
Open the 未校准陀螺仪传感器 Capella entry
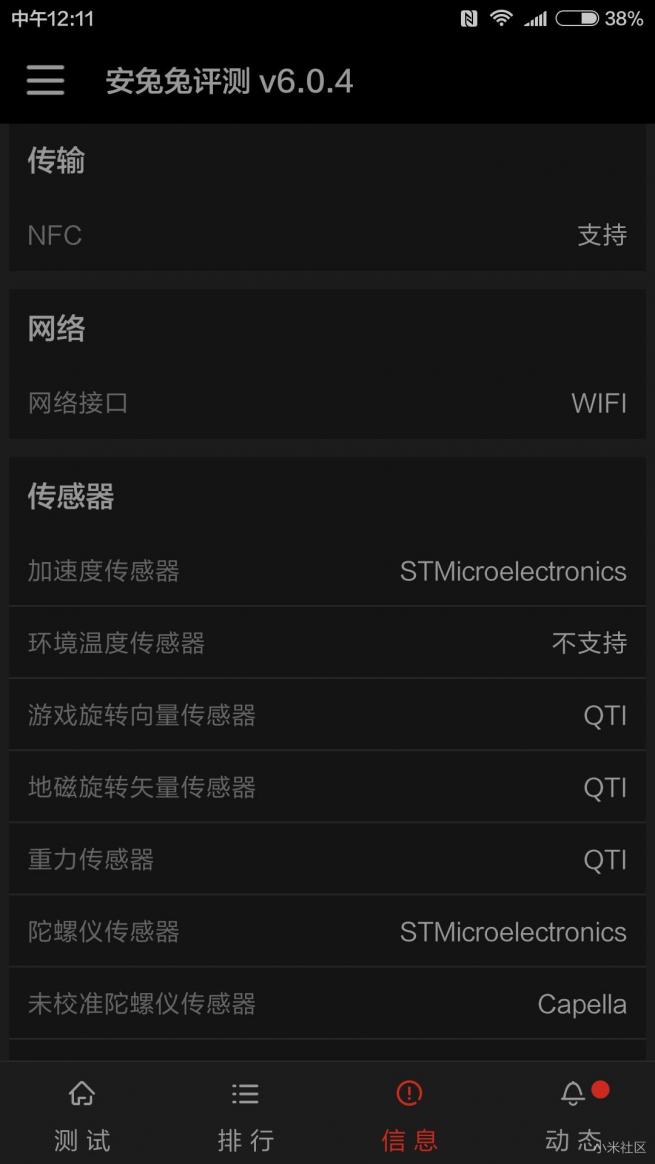click(327, 1004)
